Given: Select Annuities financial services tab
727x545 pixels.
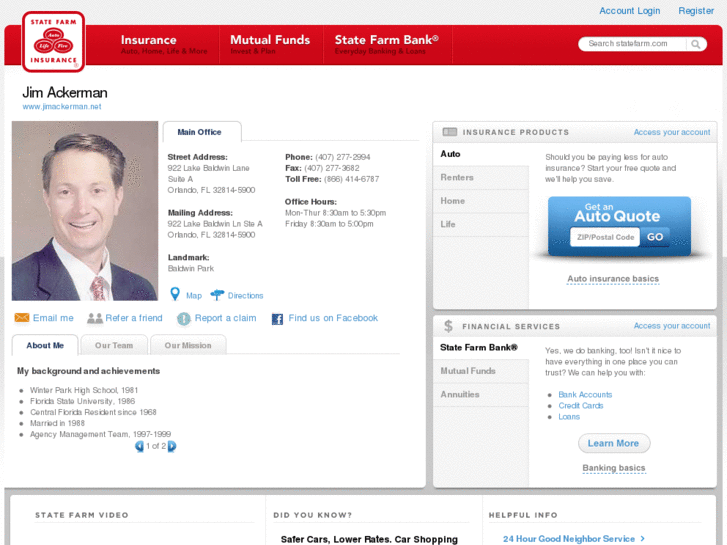Looking at the screenshot, I should click(480, 395).
